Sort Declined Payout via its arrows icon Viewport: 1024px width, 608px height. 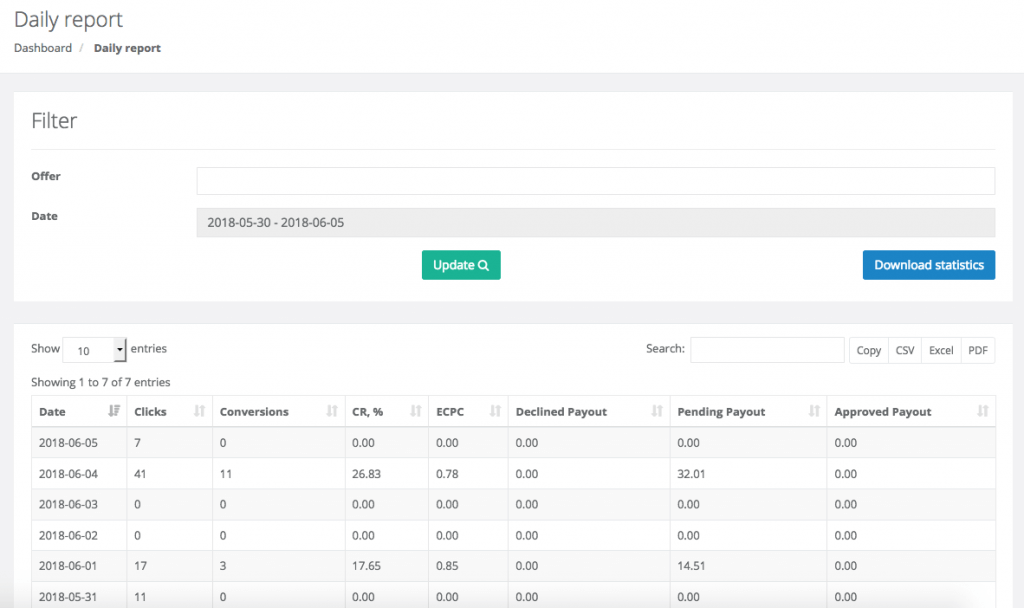[x=657, y=411]
